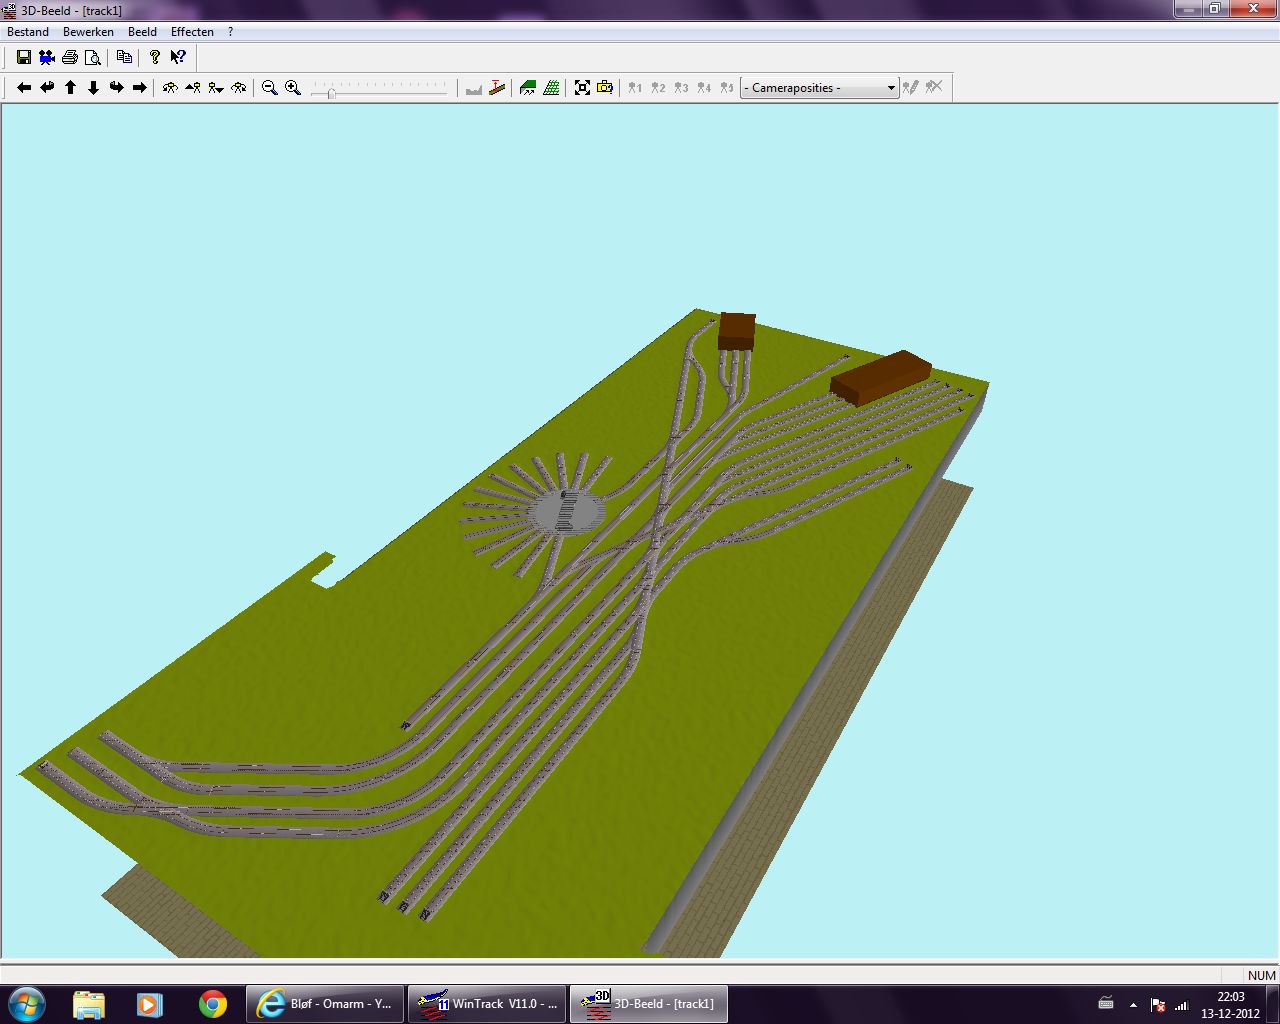
Task: Open the Beeld menu
Action: 142,32
